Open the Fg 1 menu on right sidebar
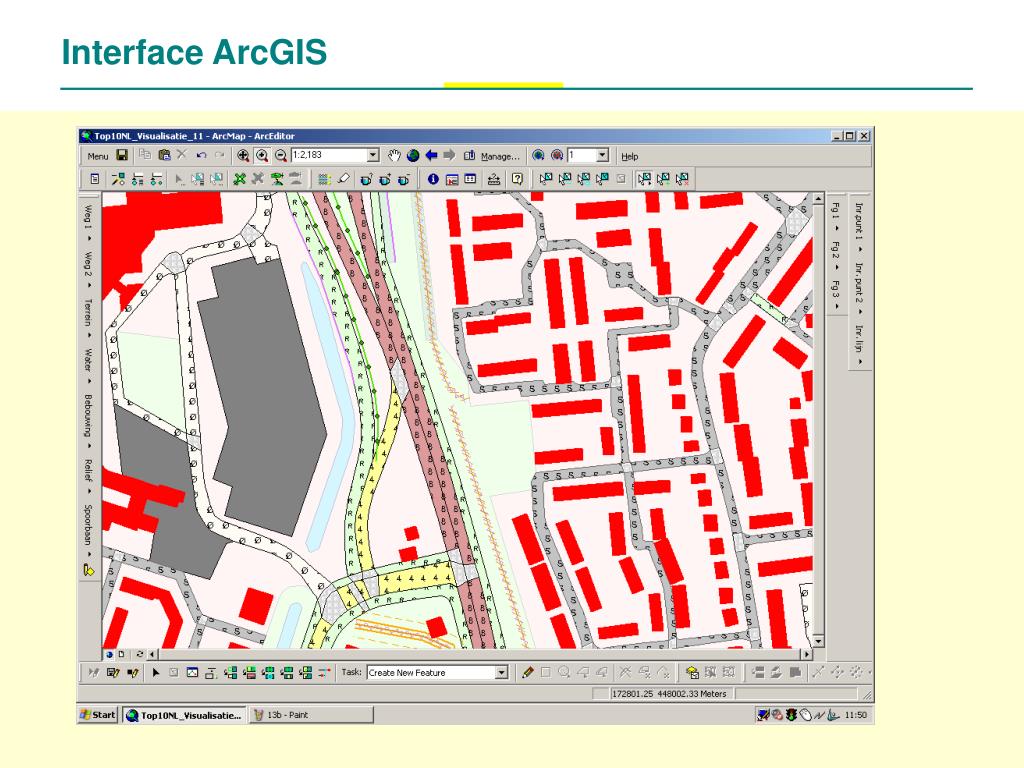Image resolution: width=1024 pixels, height=768 pixels. coord(835,216)
